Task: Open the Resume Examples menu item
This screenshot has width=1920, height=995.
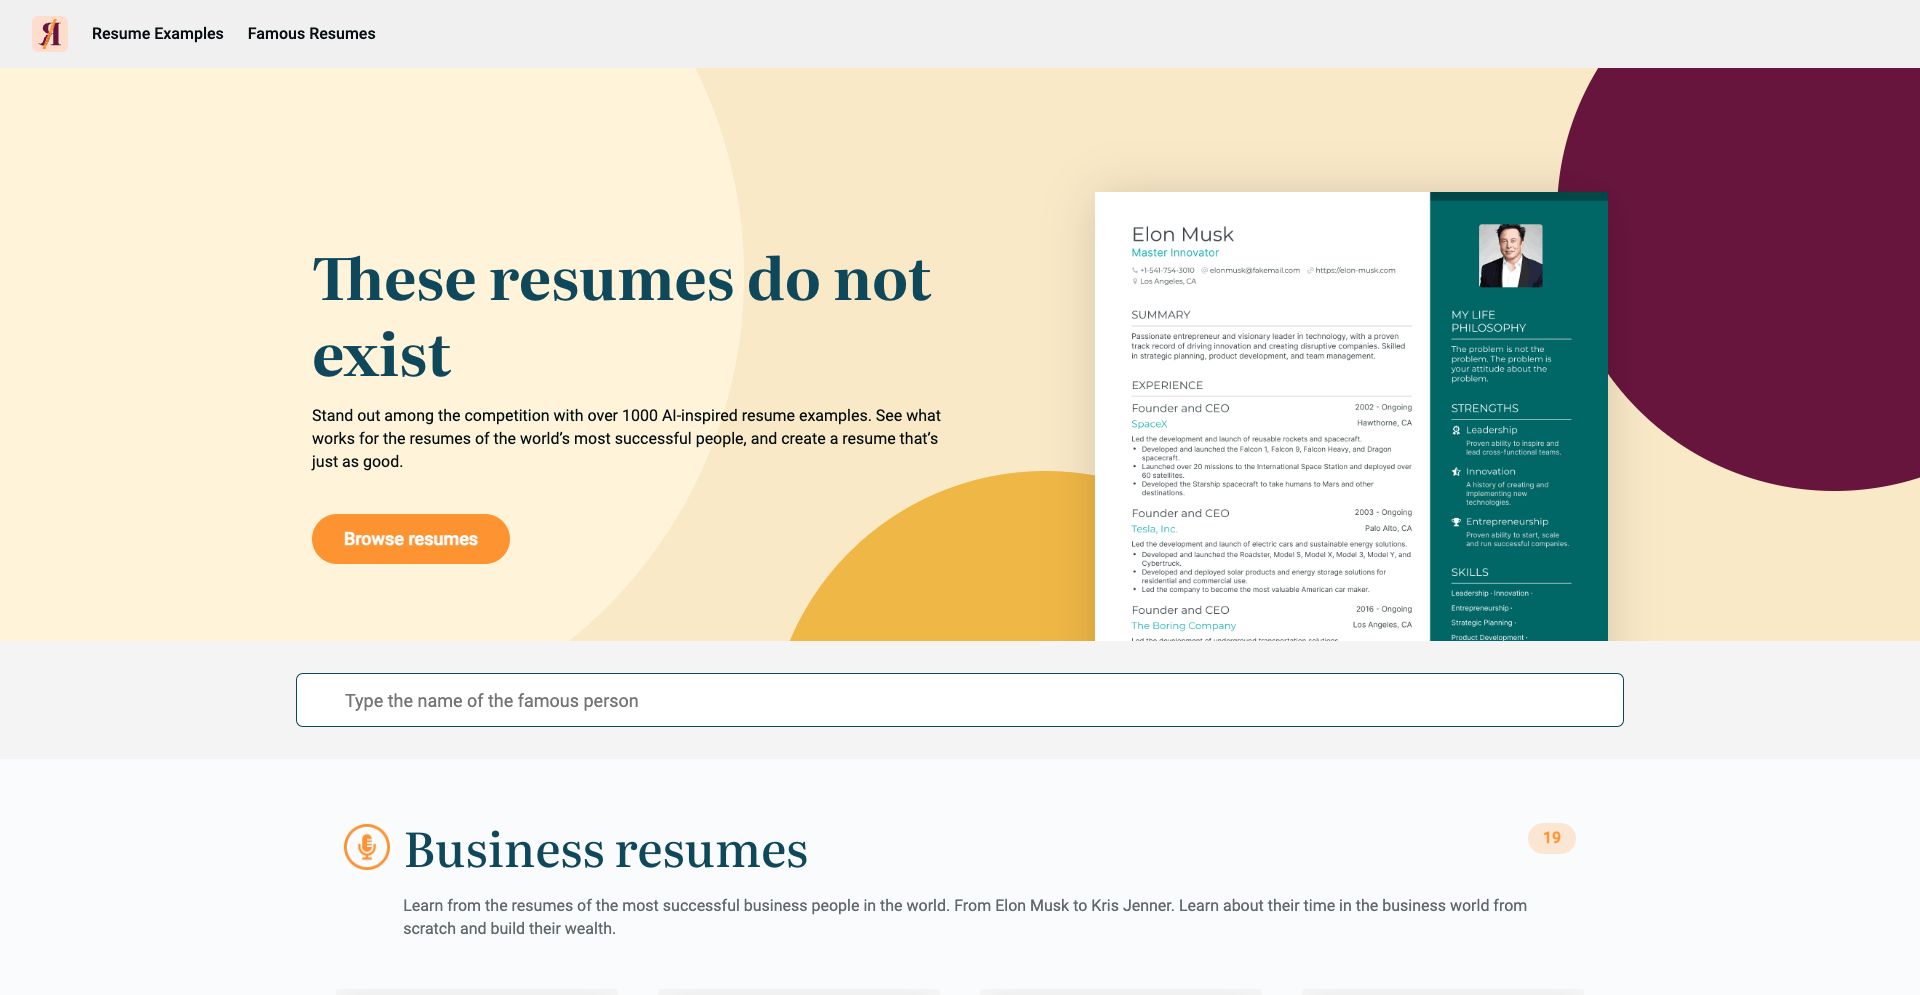Action: (x=157, y=34)
